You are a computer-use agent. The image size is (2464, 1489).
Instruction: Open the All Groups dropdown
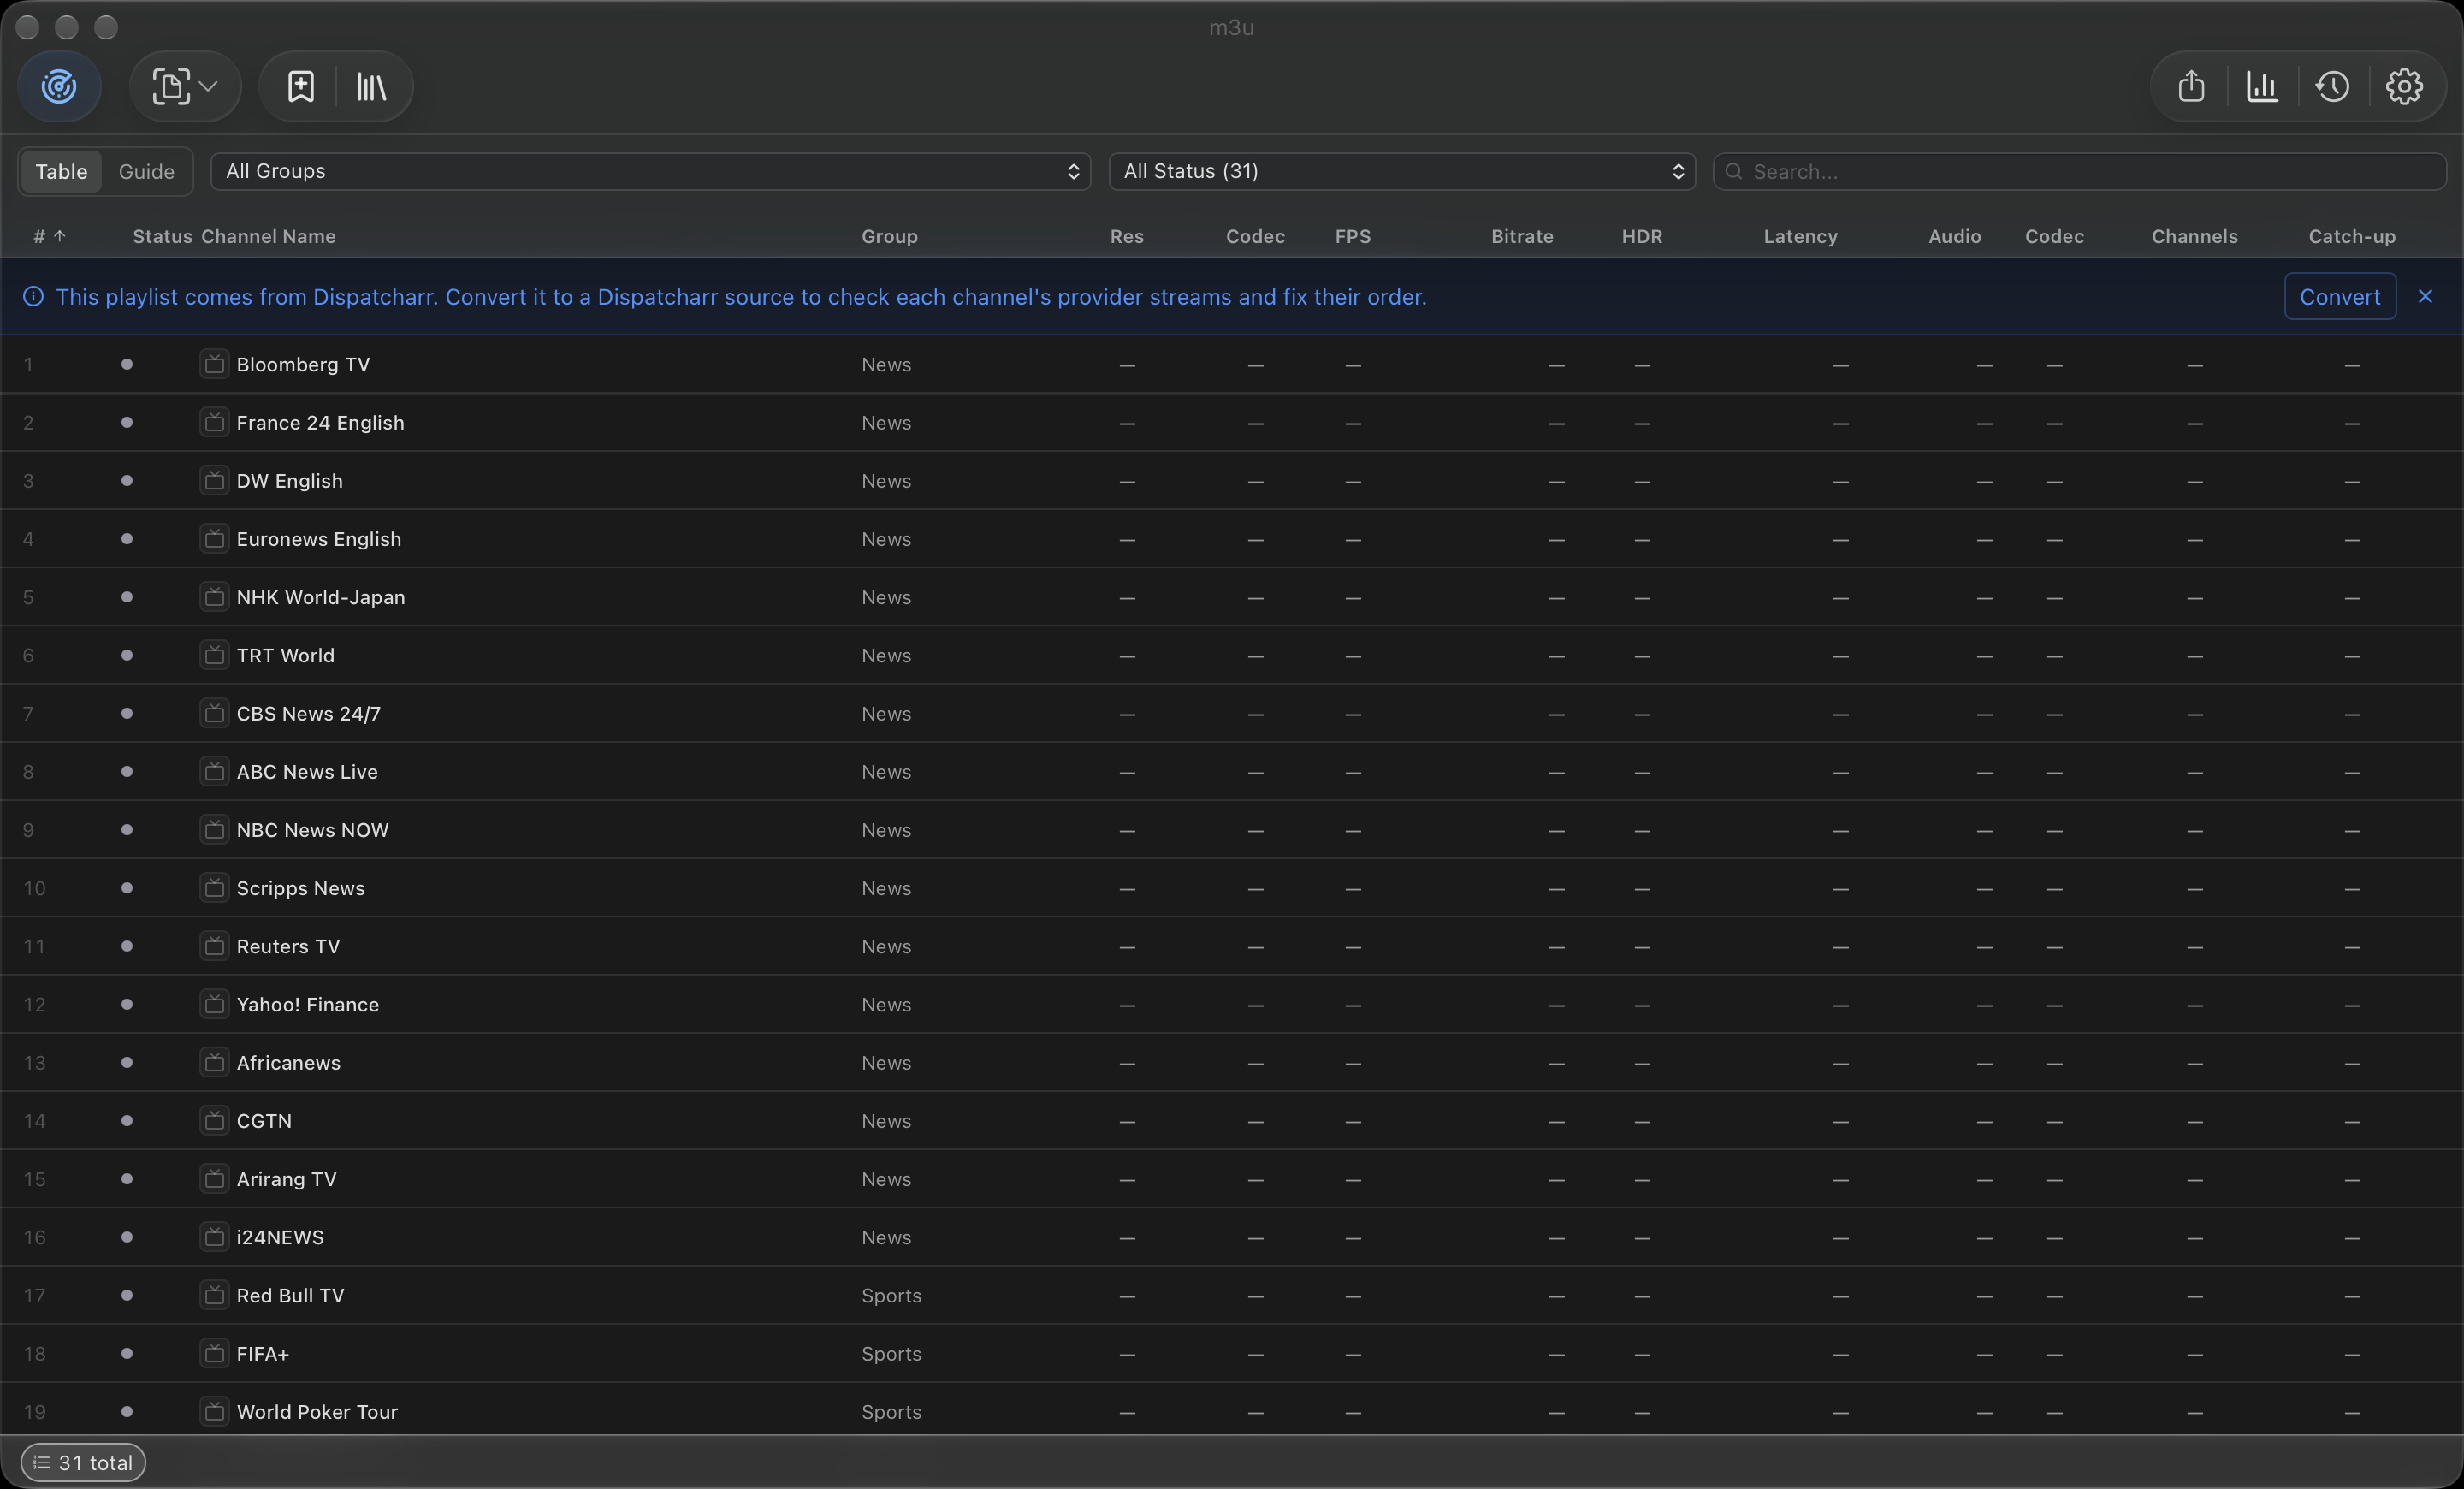[x=650, y=171]
